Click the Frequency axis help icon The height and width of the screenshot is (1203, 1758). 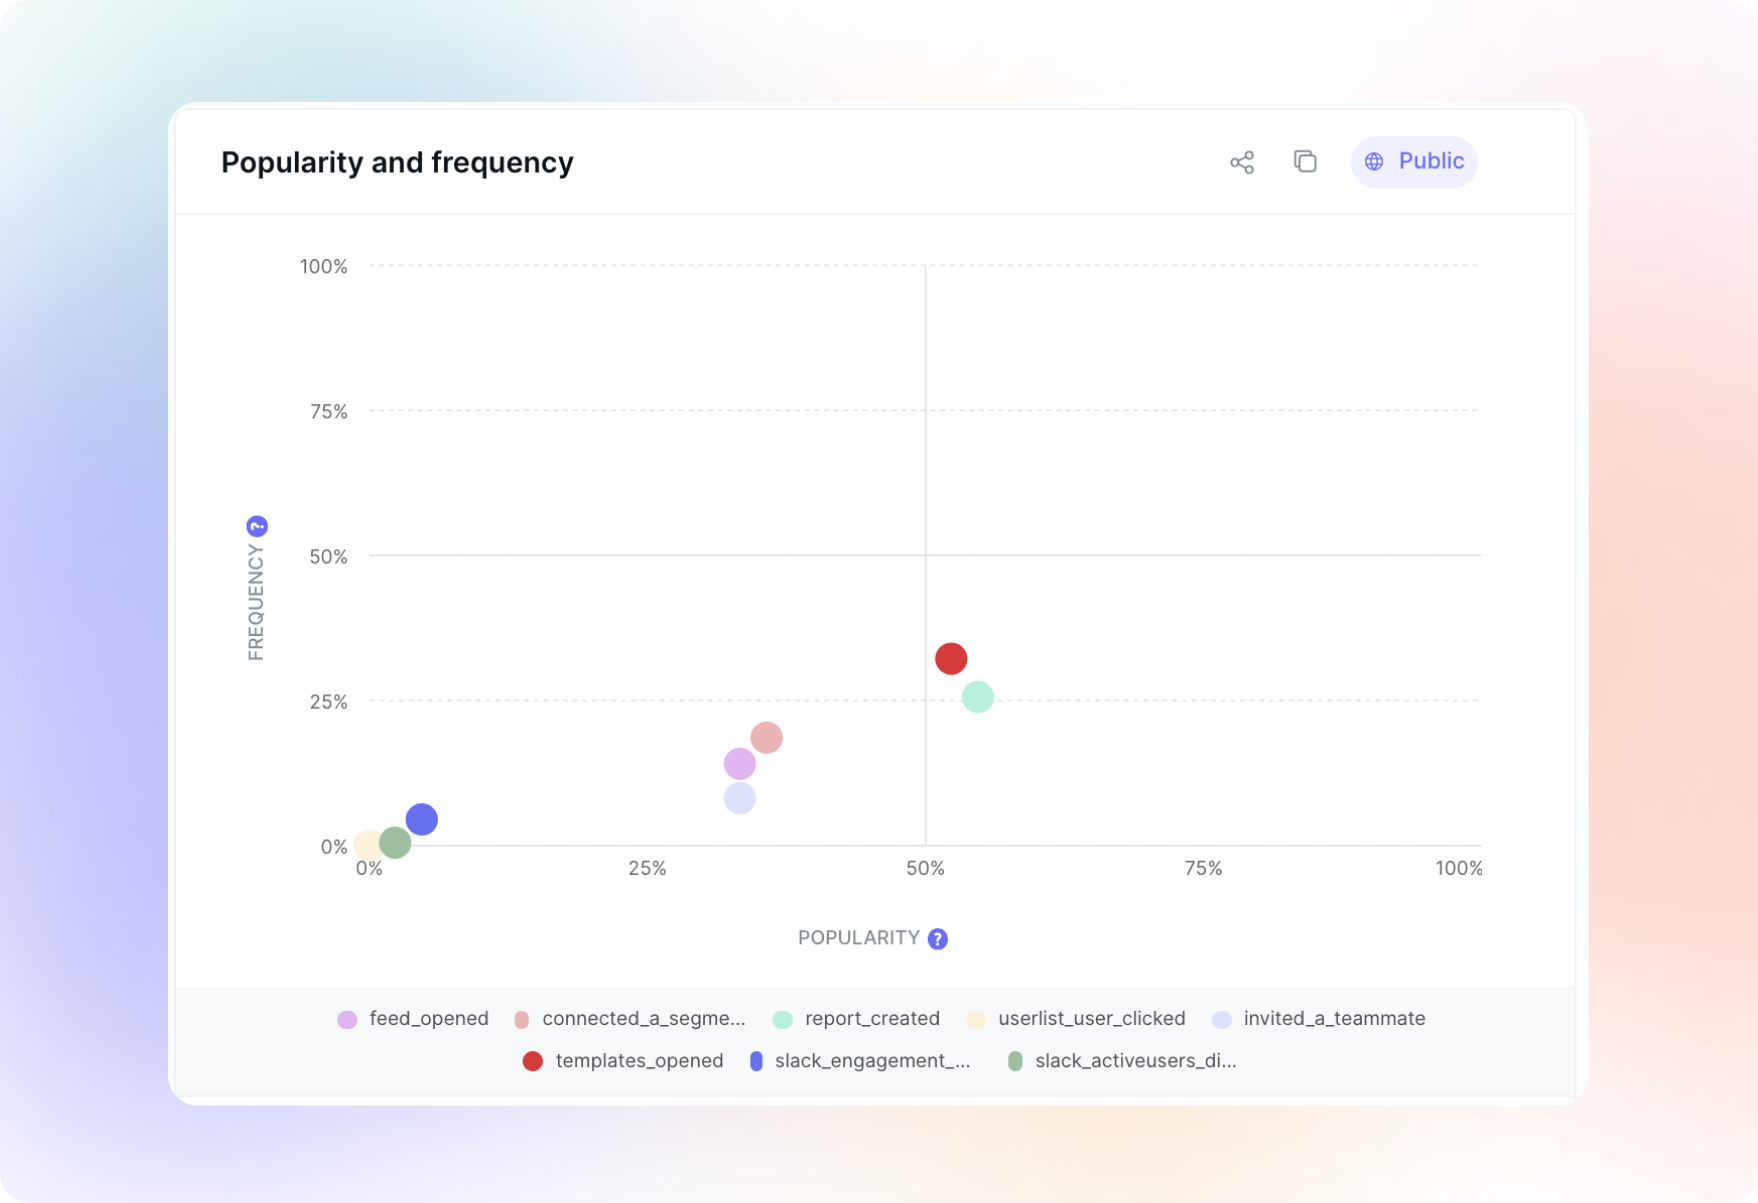[x=257, y=526]
